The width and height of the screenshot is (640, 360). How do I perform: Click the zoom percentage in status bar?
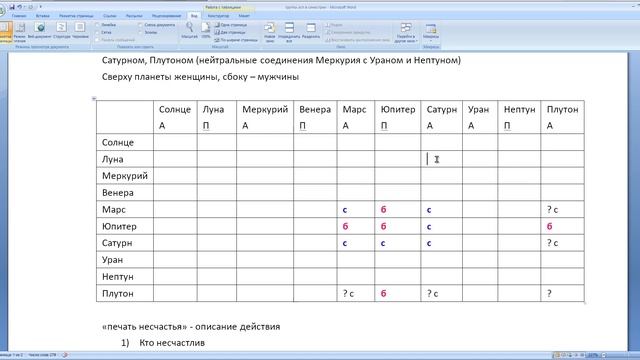pos(592,355)
